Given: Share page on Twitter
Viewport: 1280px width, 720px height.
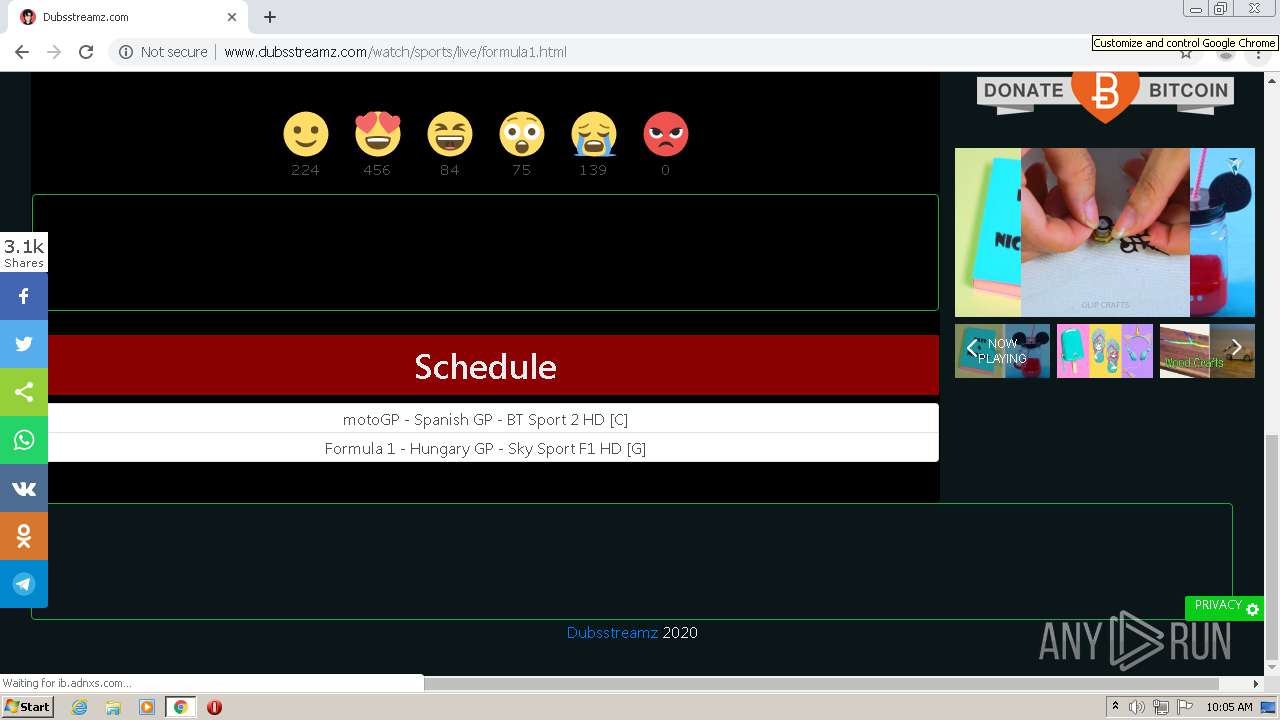Looking at the screenshot, I should point(24,344).
